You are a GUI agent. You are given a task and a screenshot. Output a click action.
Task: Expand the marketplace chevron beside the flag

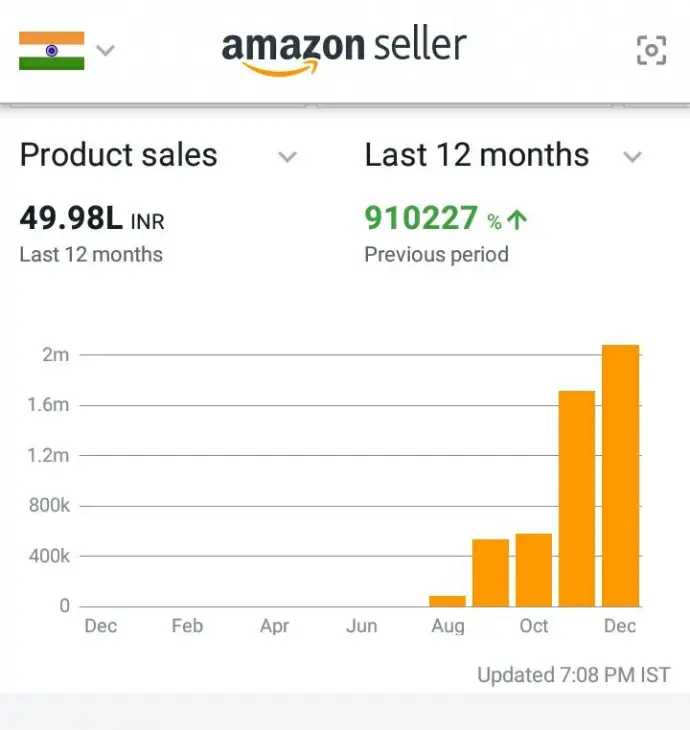point(105,50)
